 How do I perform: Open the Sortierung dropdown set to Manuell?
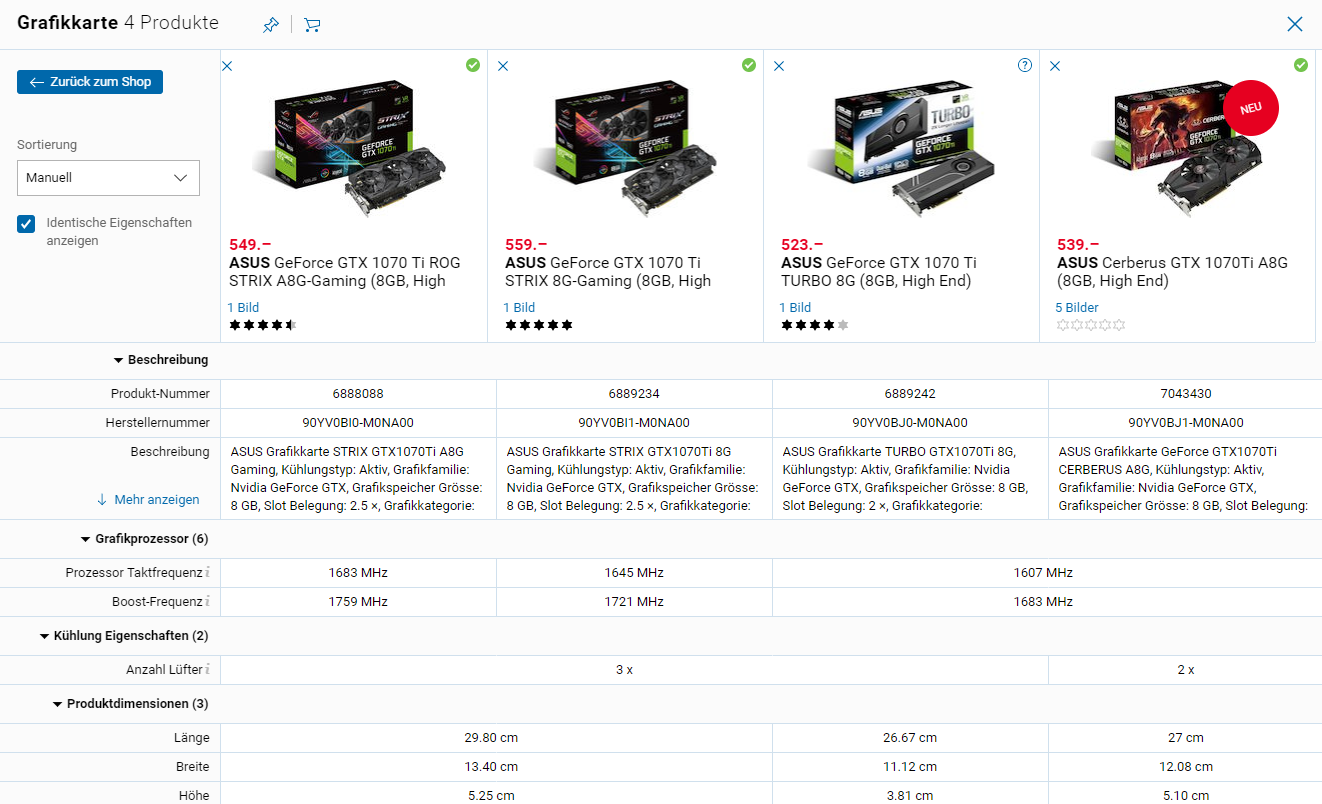pos(108,178)
